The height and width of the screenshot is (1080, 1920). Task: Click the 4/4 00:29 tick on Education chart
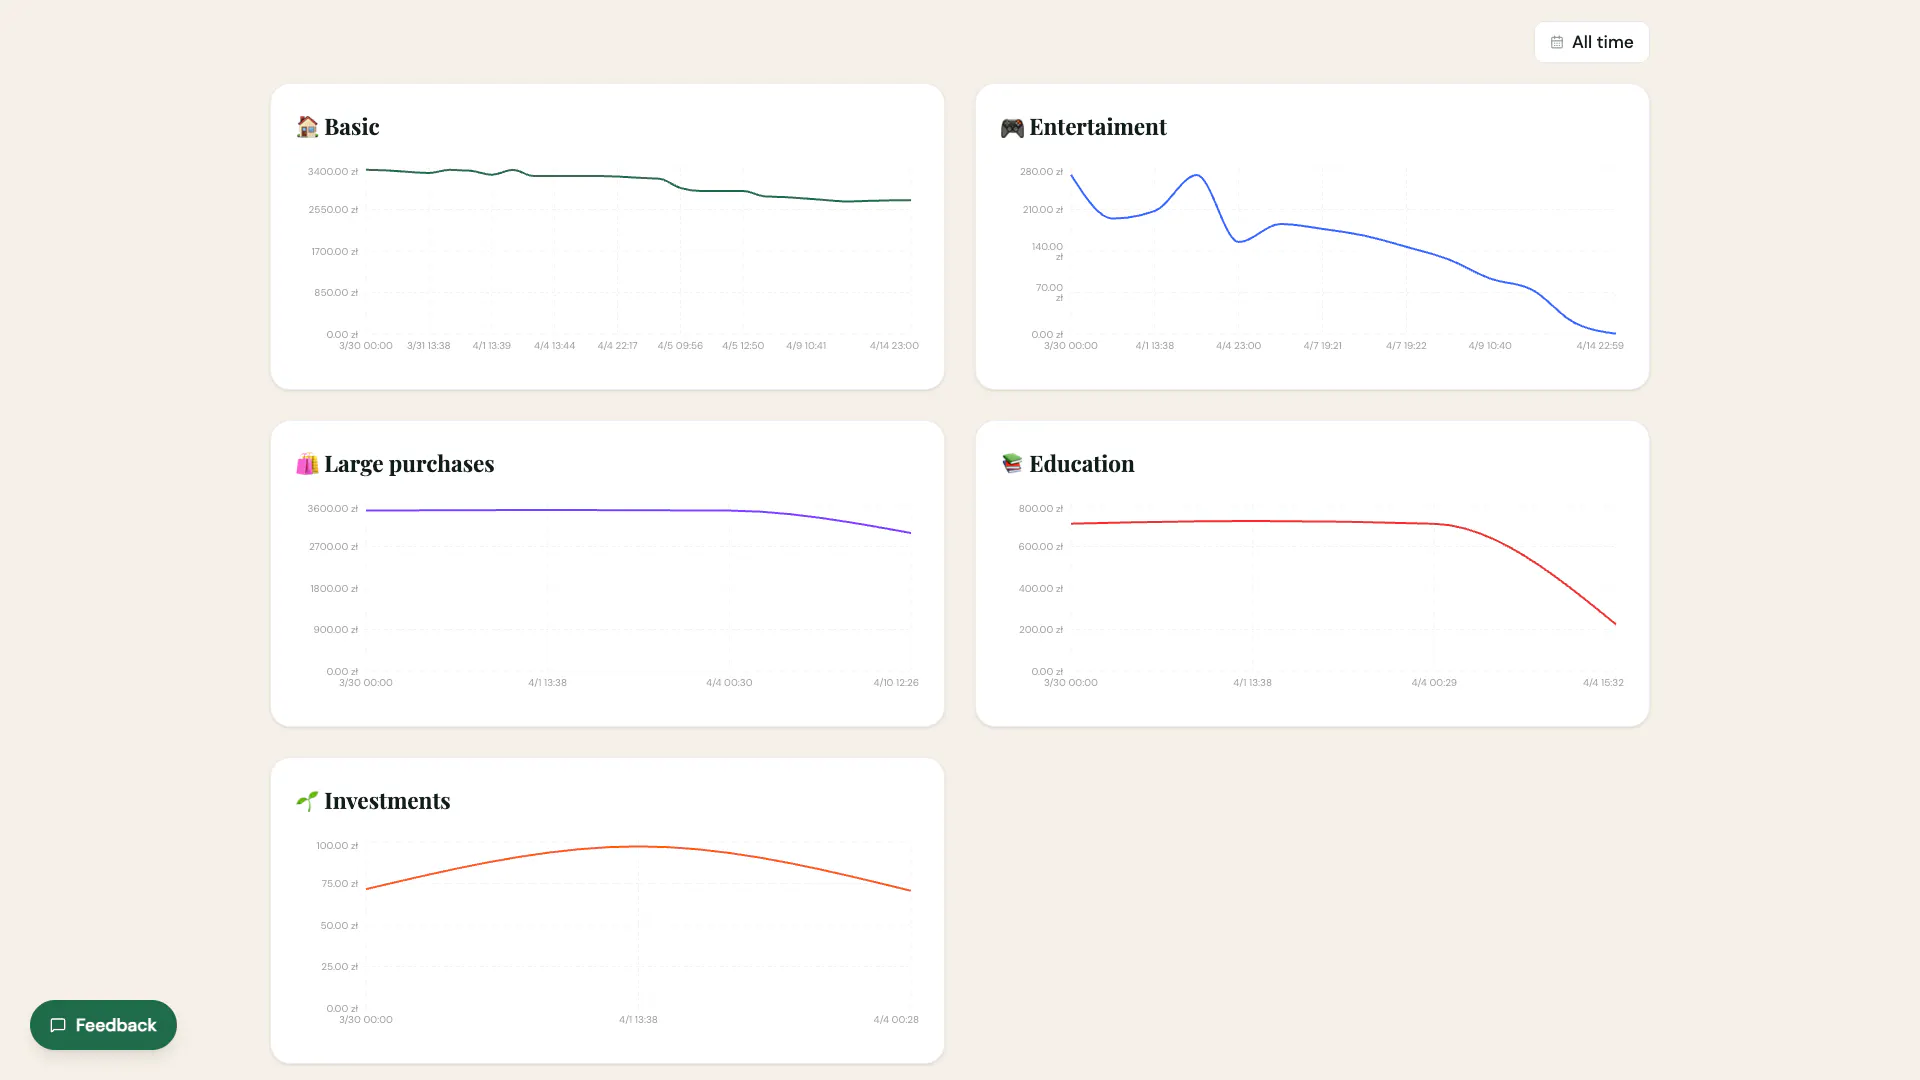[1434, 683]
